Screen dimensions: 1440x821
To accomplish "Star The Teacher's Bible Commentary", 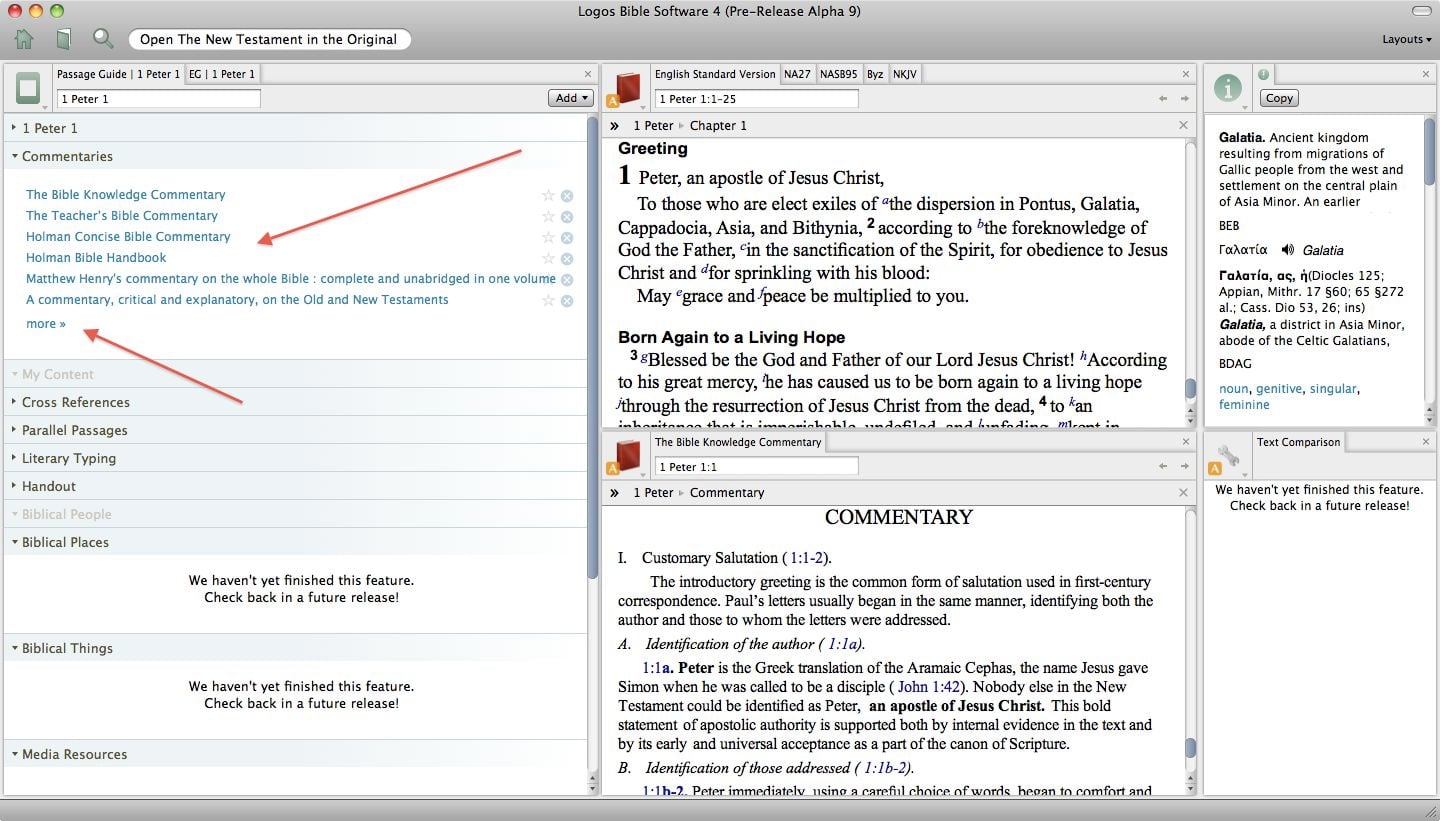I will [548, 216].
